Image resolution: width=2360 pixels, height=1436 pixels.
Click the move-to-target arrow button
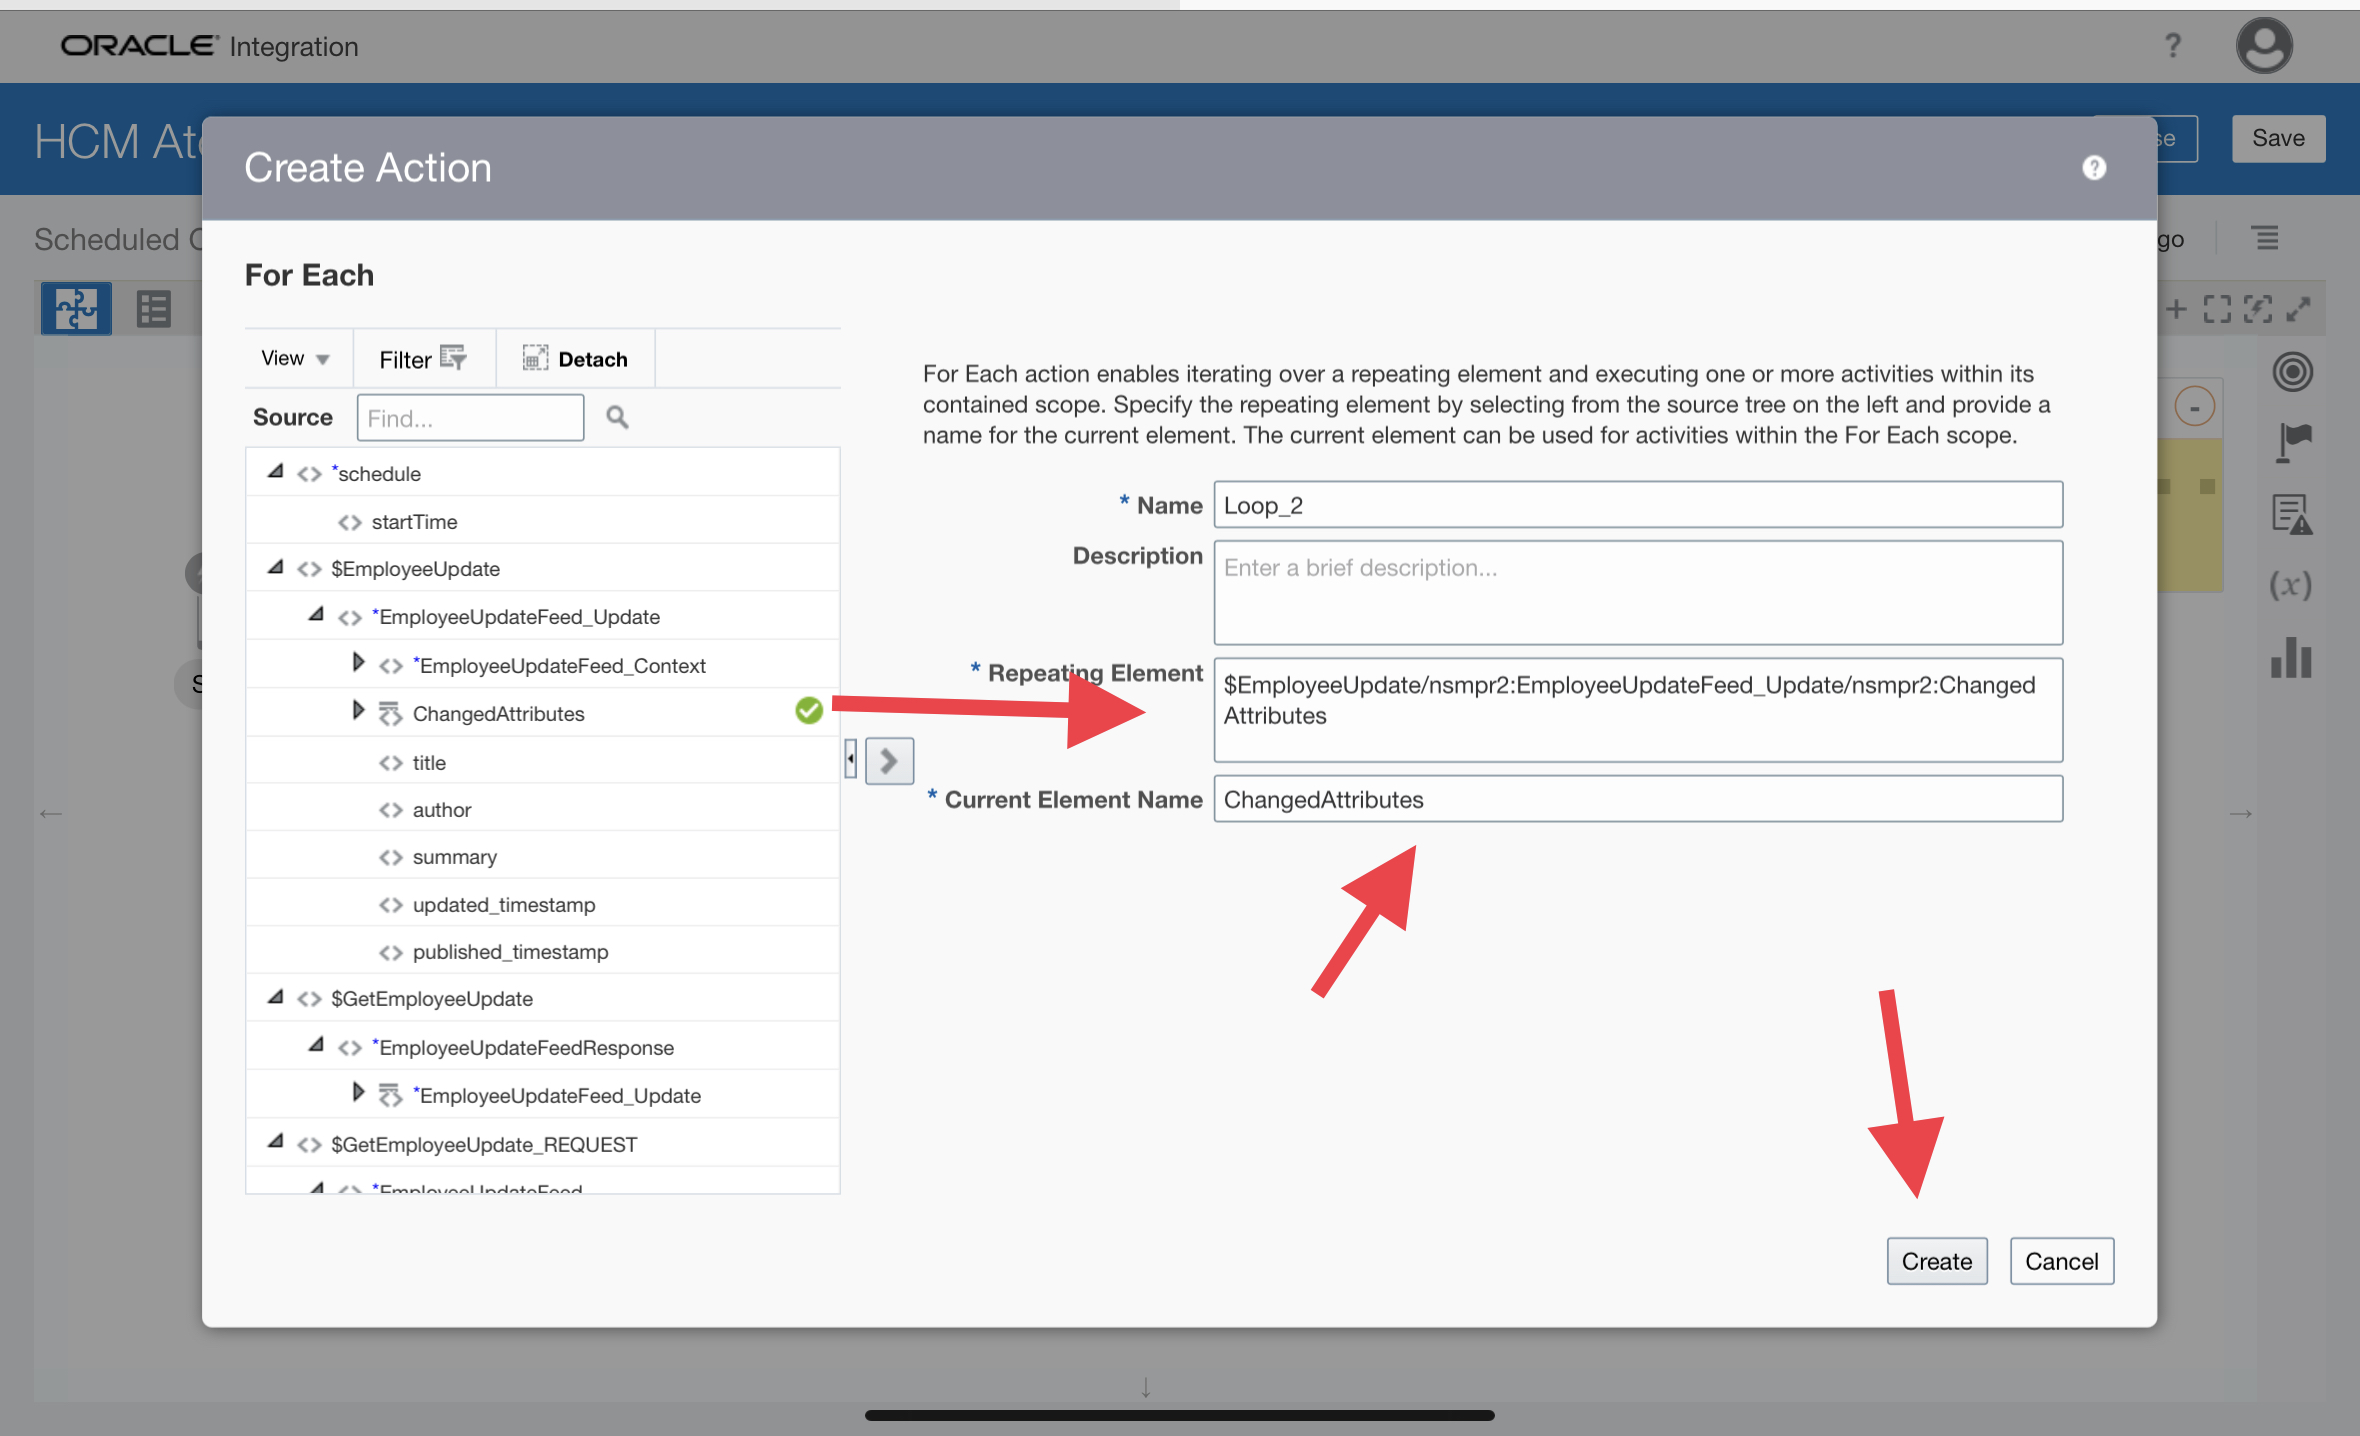point(888,761)
